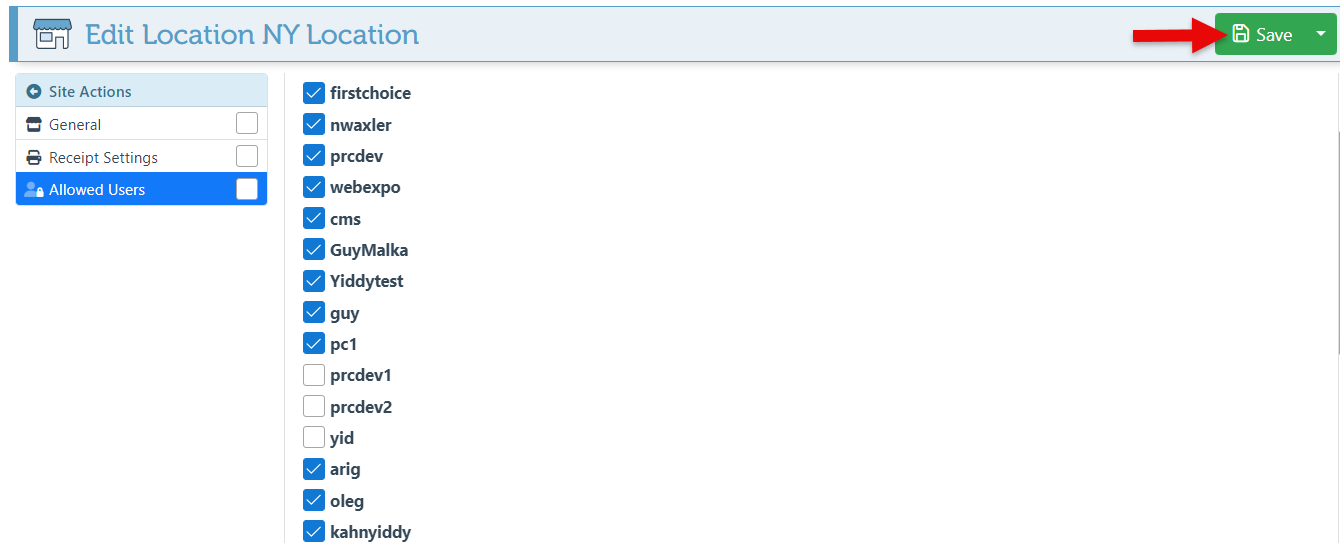Click the Site Actions header link
Image resolution: width=1340 pixels, height=543 pixels.
(x=90, y=92)
